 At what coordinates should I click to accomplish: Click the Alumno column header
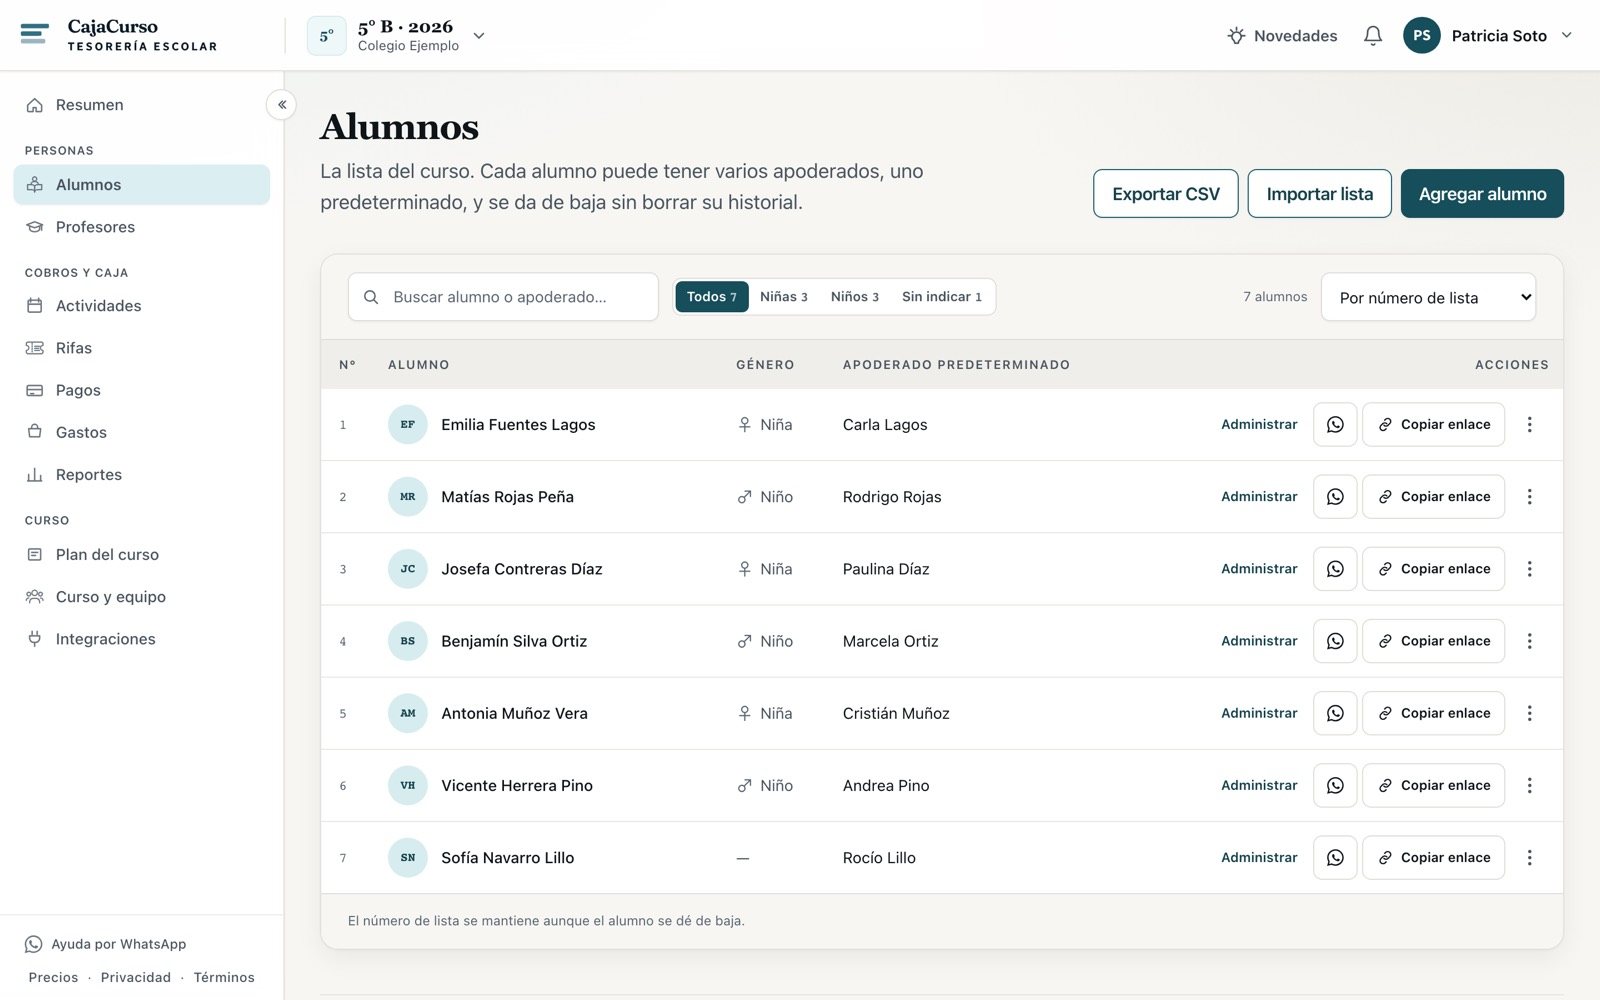(419, 365)
